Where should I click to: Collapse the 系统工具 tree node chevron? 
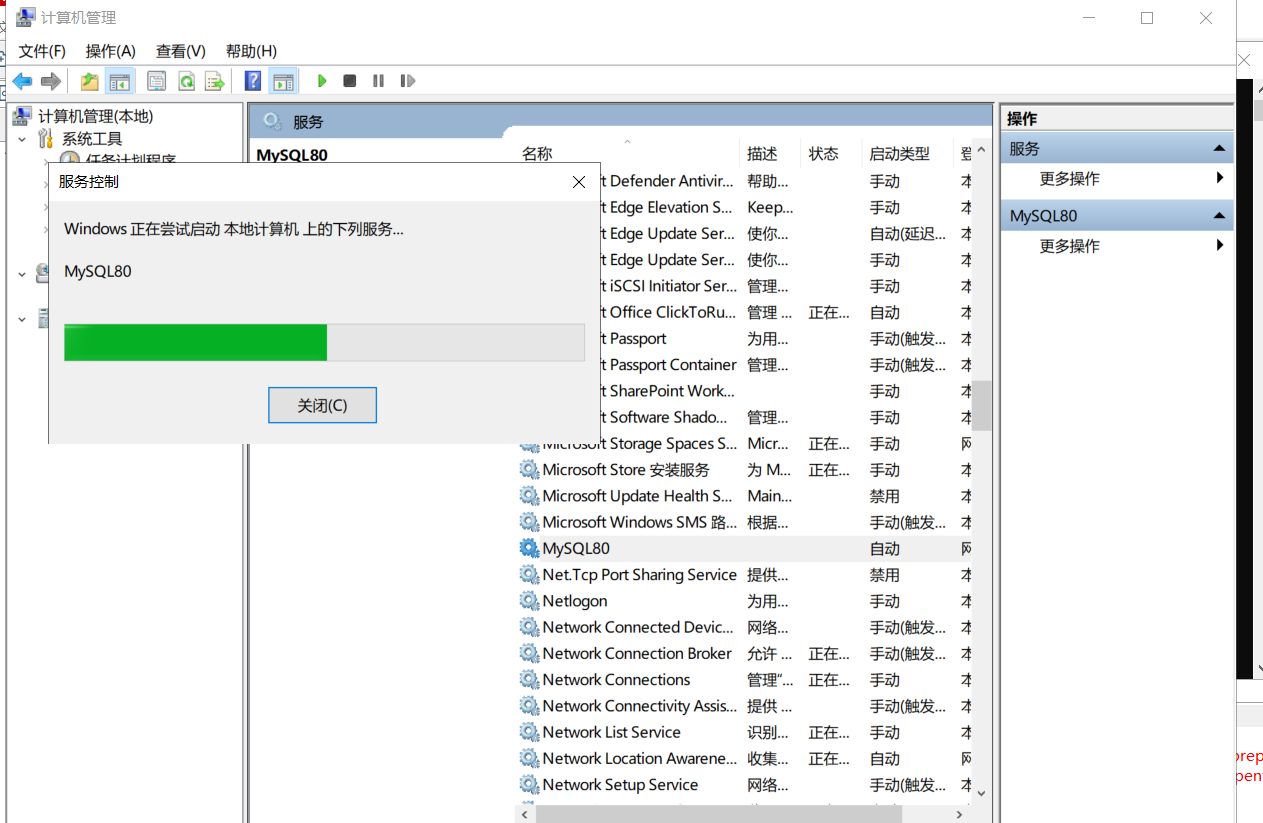coord(22,139)
